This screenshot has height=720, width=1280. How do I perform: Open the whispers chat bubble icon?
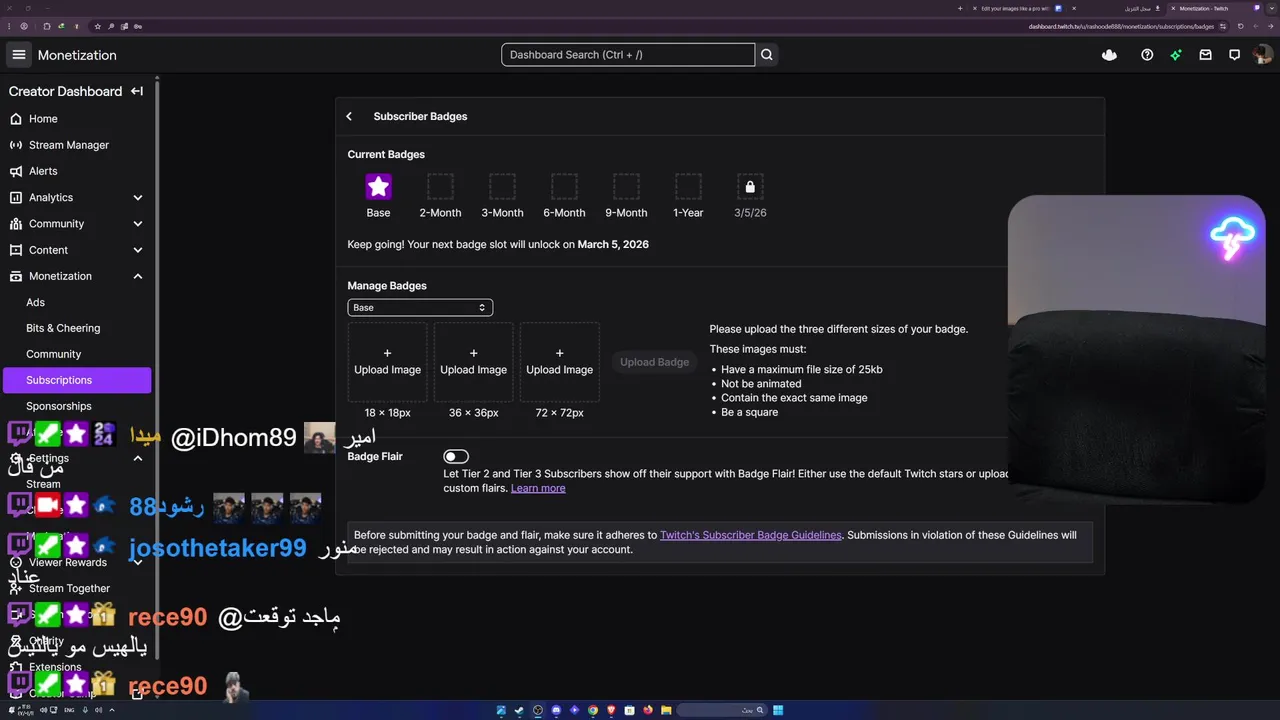click(x=1234, y=55)
